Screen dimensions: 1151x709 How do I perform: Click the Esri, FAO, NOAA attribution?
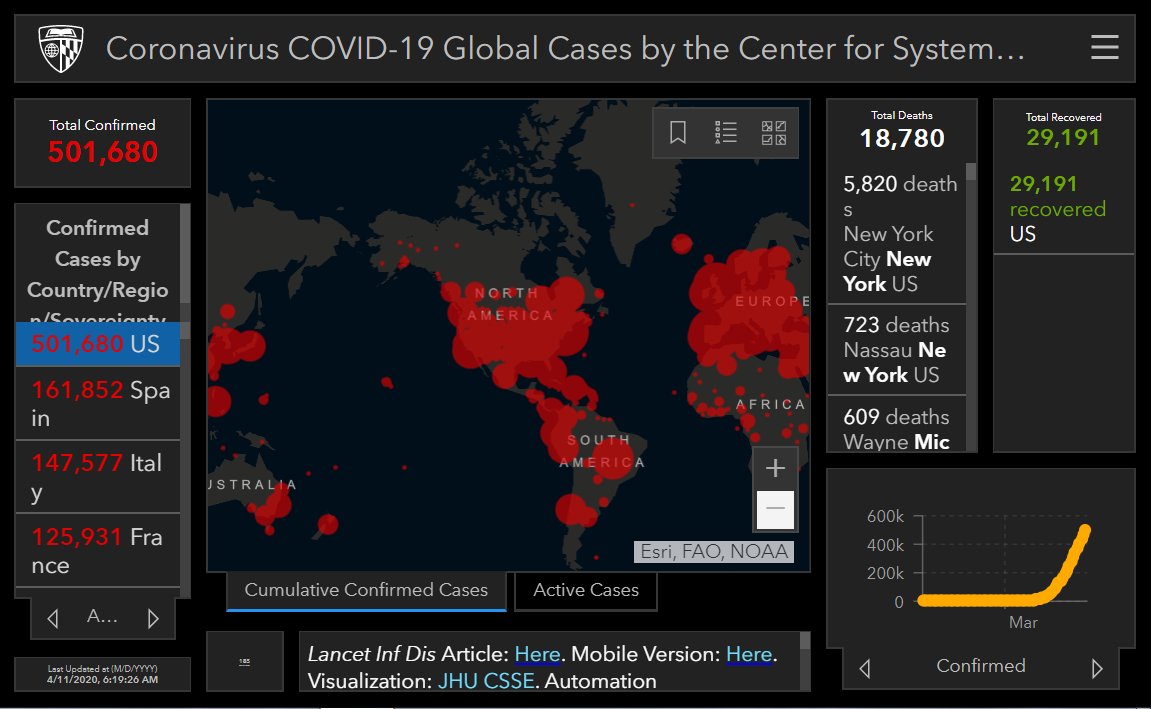[x=714, y=551]
